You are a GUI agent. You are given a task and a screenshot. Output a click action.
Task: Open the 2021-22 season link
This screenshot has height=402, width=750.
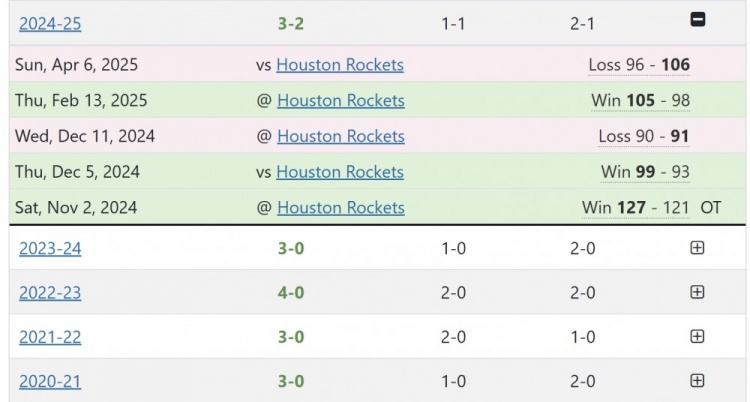50,337
